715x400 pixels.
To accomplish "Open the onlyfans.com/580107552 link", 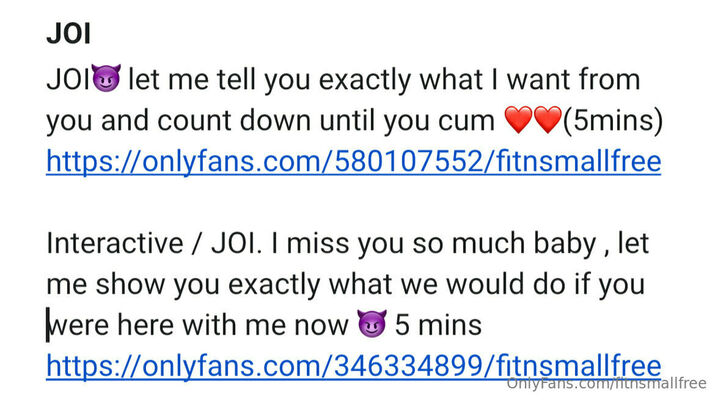I will coord(353,161).
